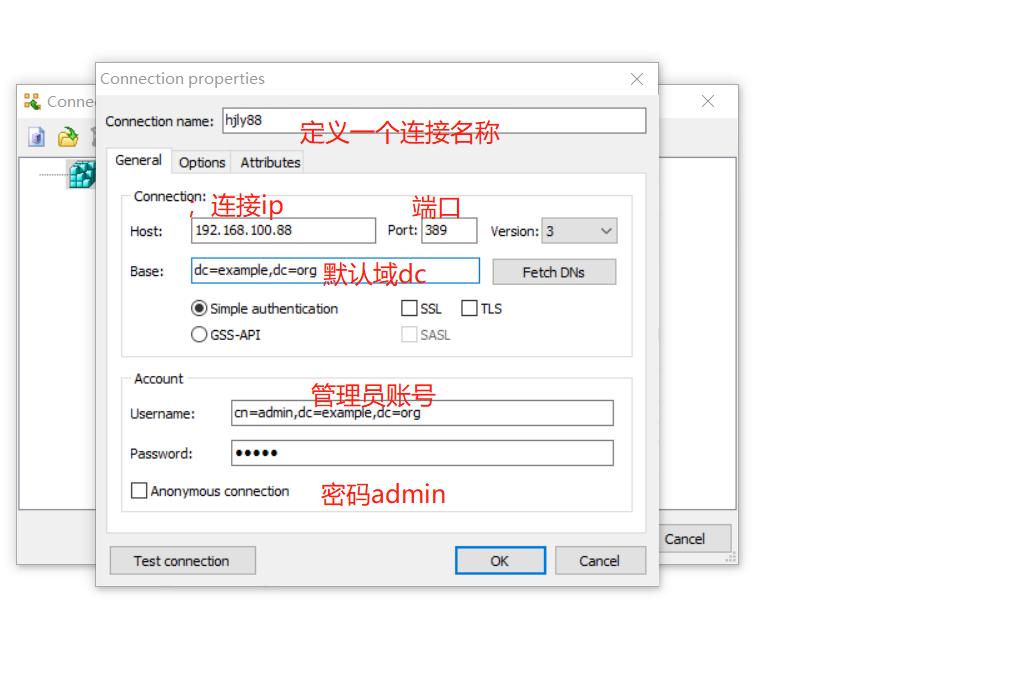Viewport: 1015px width, 700px height.
Task: Click into the Host address field
Action: pos(283,231)
